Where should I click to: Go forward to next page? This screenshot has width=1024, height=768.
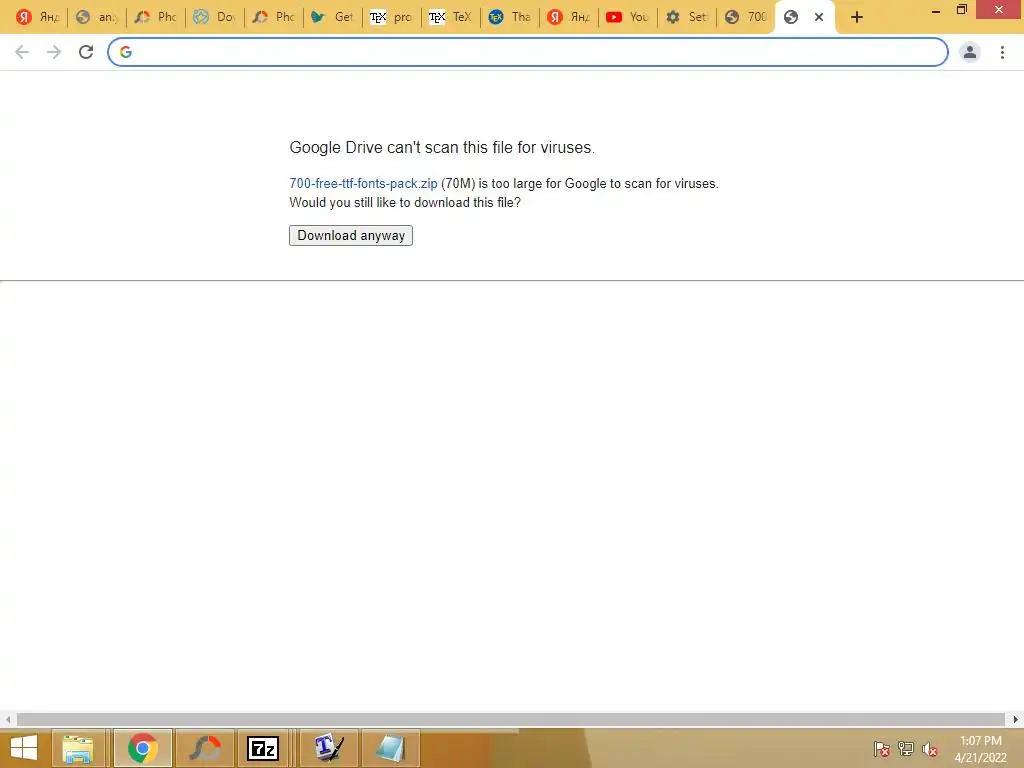coord(54,52)
